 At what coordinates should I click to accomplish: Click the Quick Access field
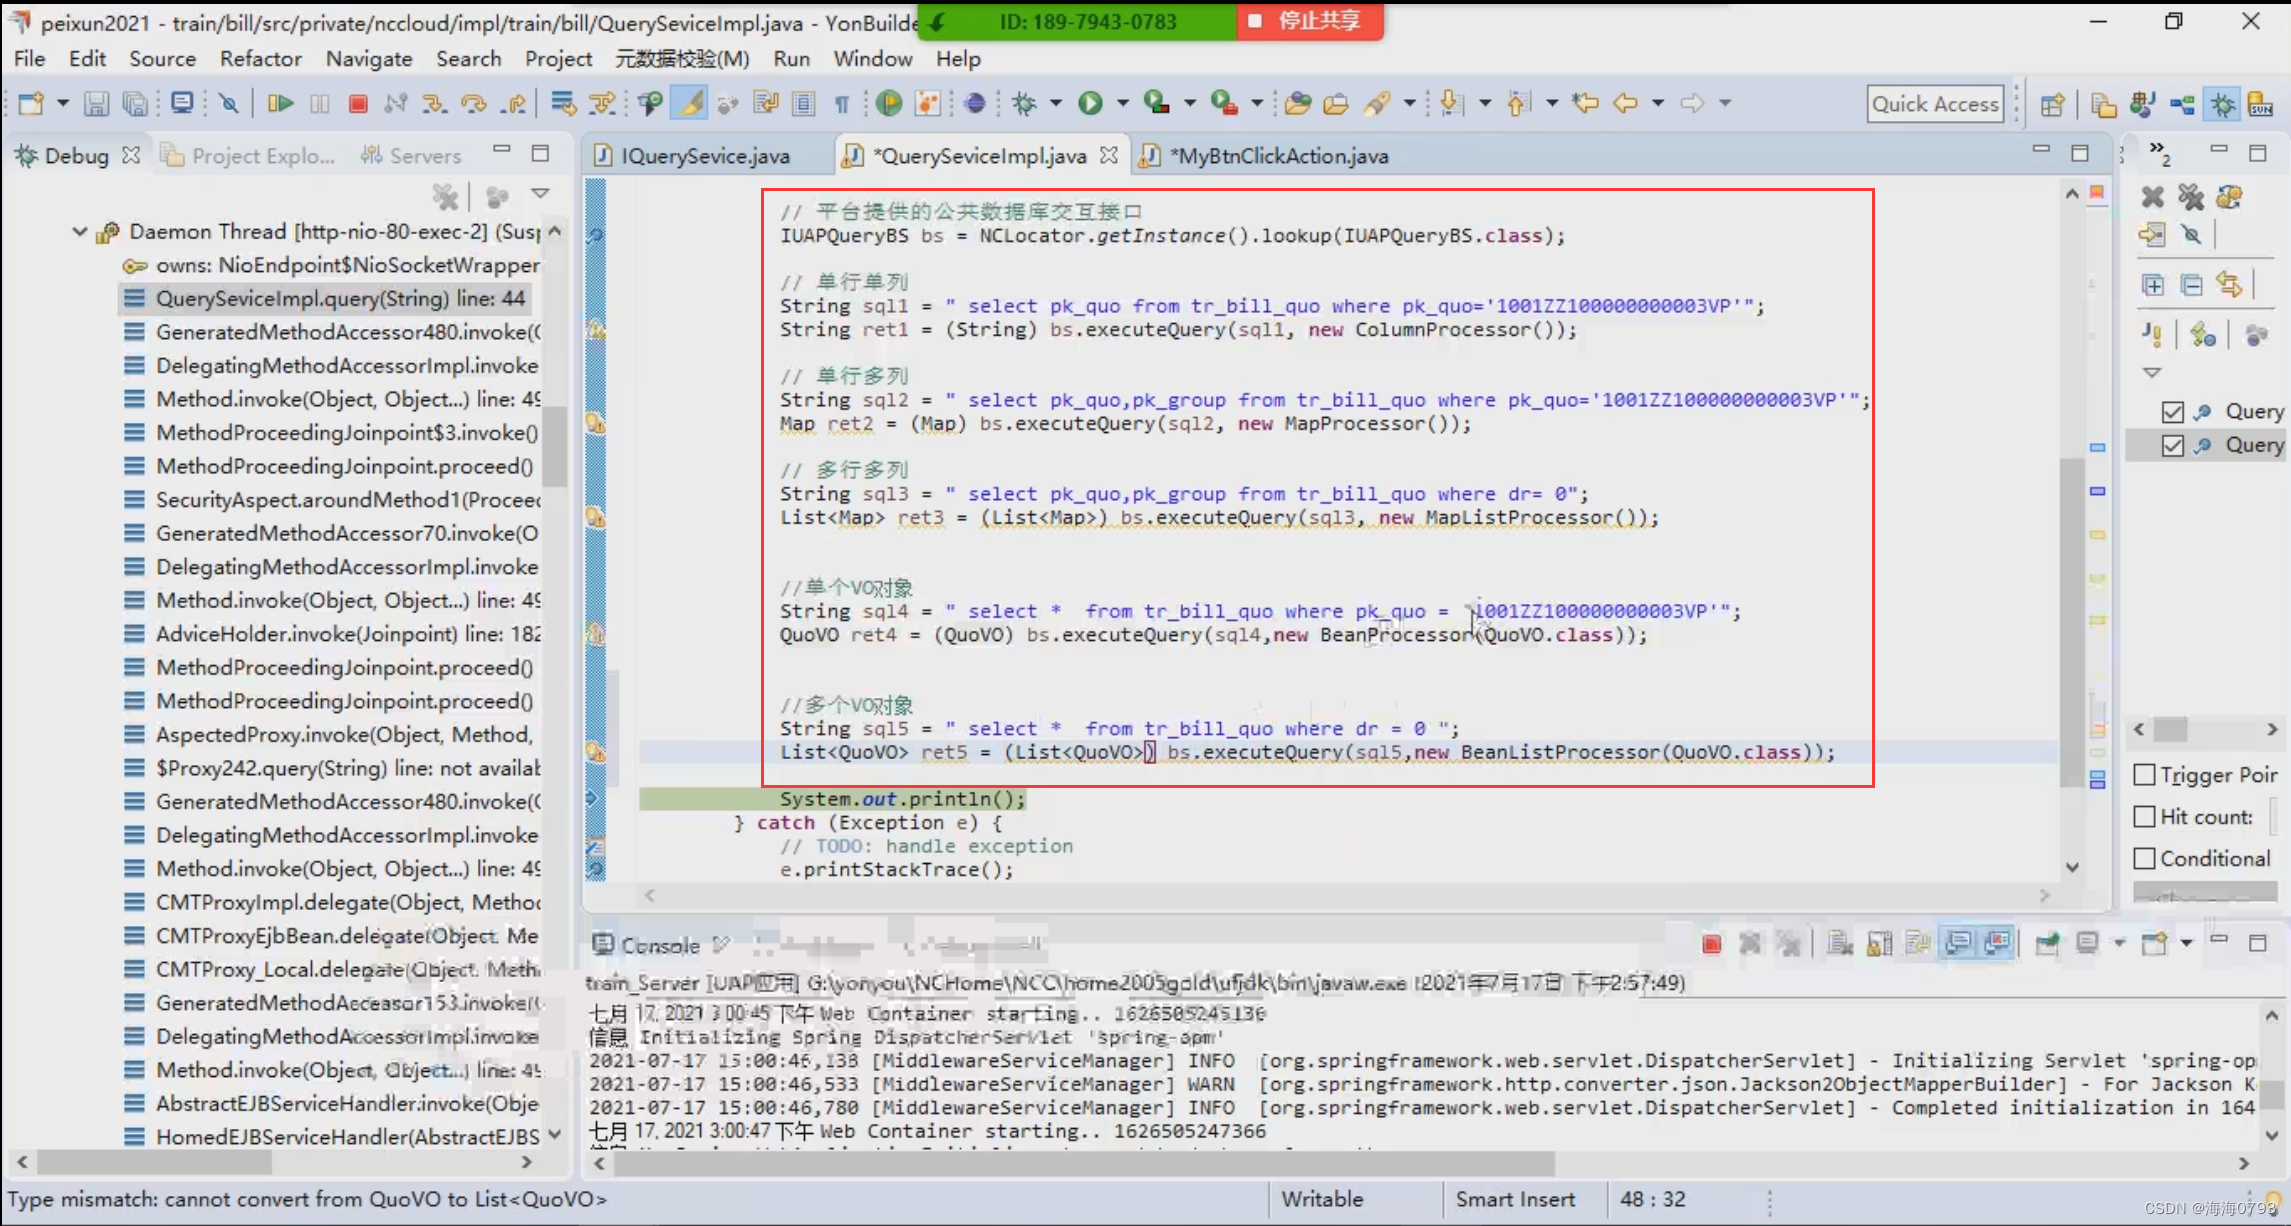pos(1934,104)
